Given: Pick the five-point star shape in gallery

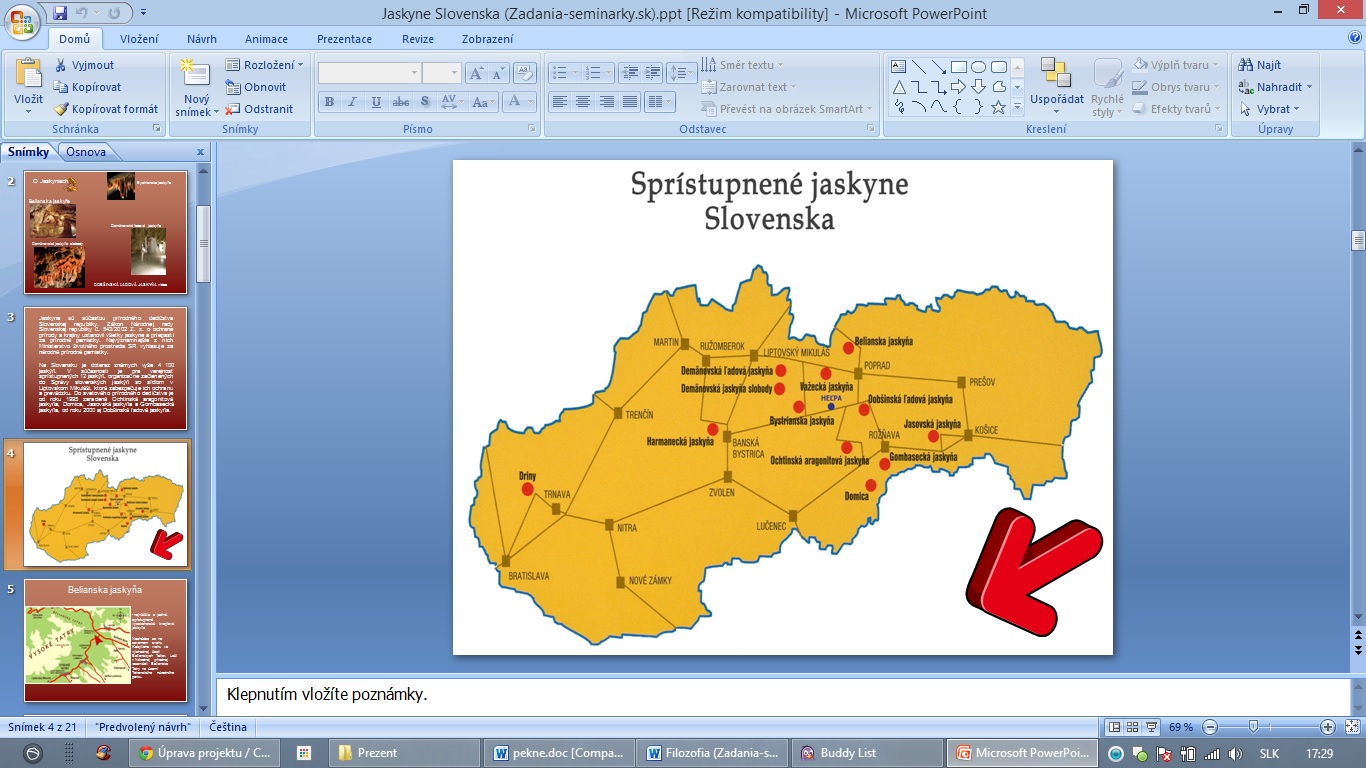Looking at the screenshot, I should pos(998,107).
